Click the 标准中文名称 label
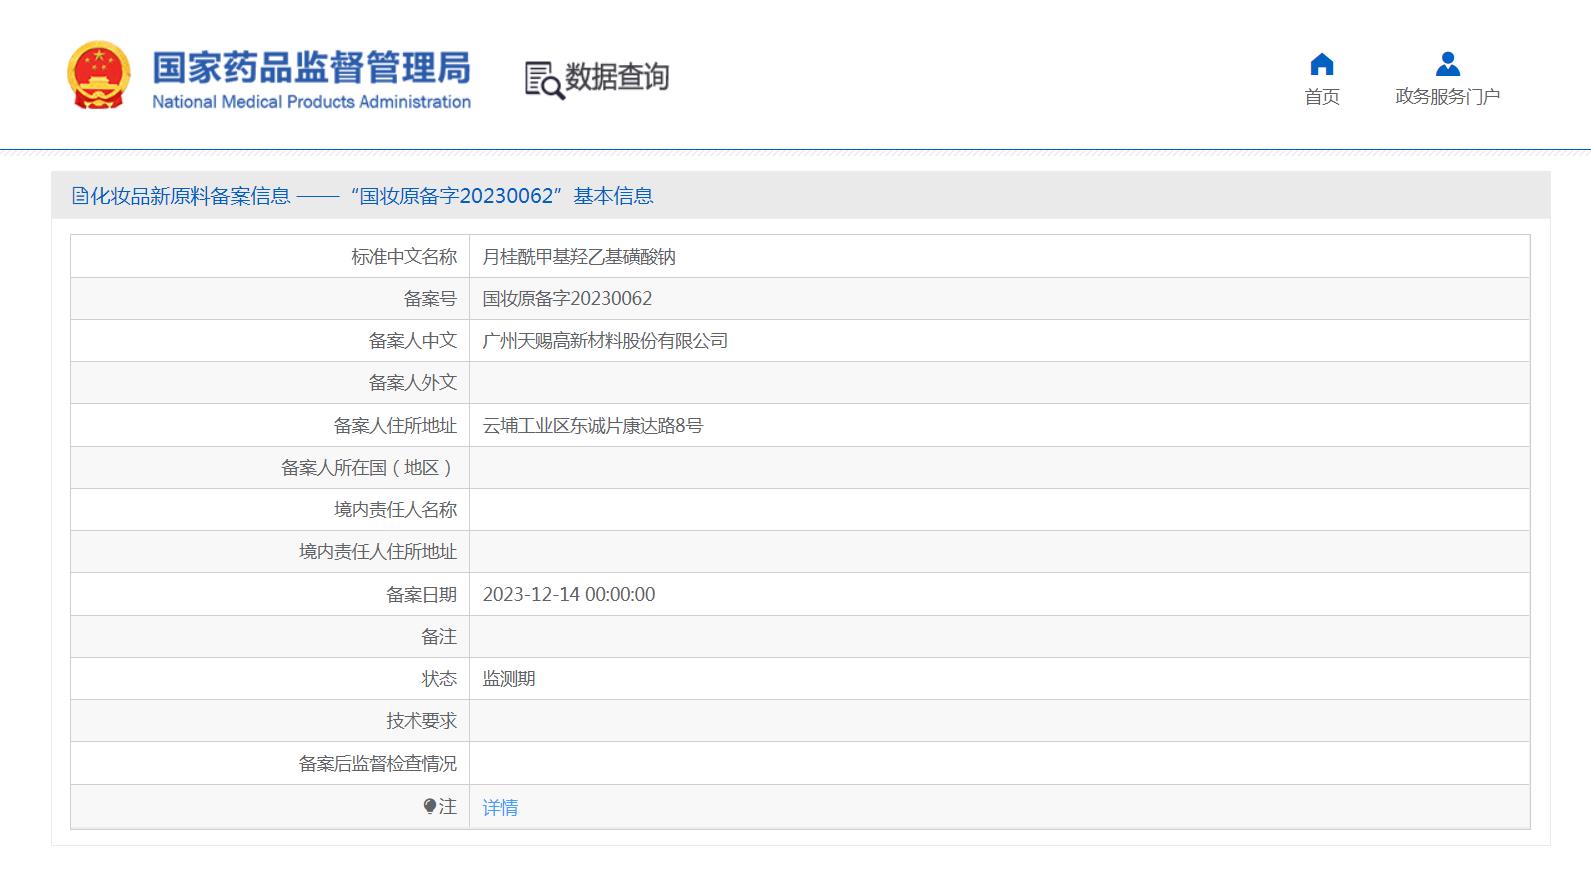 pos(404,257)
